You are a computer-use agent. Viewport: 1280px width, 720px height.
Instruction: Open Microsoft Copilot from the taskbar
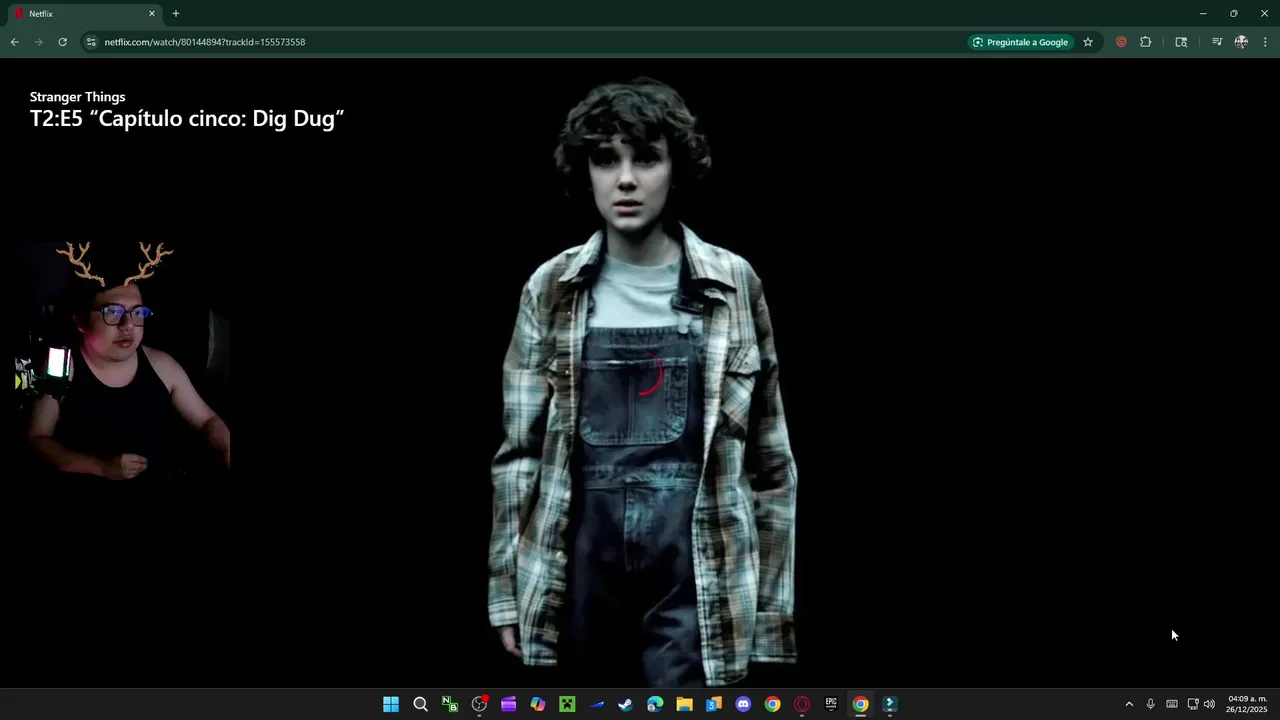(x=538, y=704)
